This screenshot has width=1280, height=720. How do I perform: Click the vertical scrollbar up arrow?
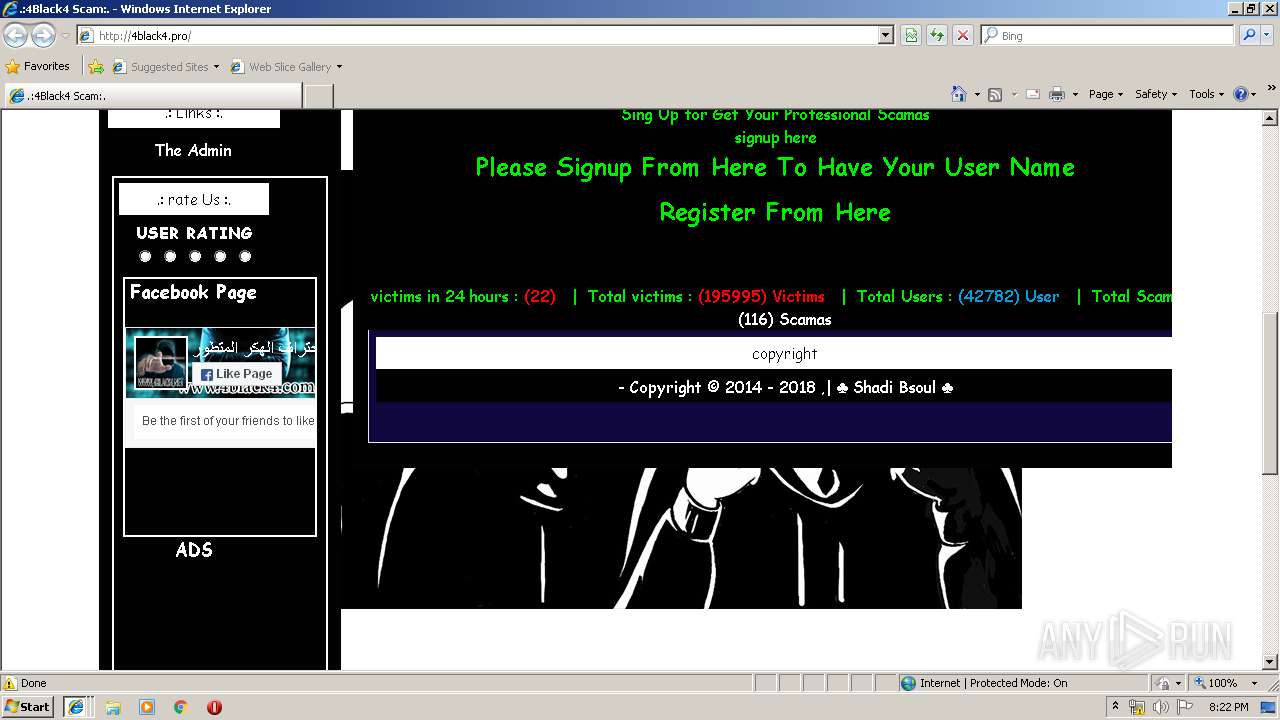[1270, 117]
